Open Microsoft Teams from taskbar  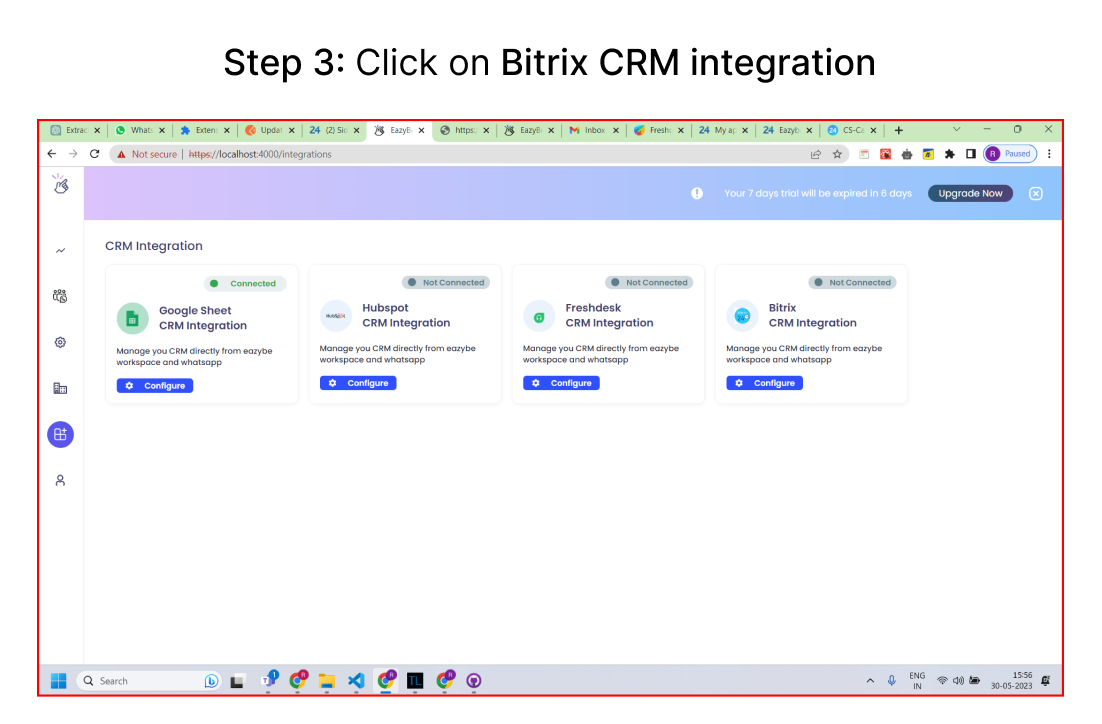(x=269, y=680)
